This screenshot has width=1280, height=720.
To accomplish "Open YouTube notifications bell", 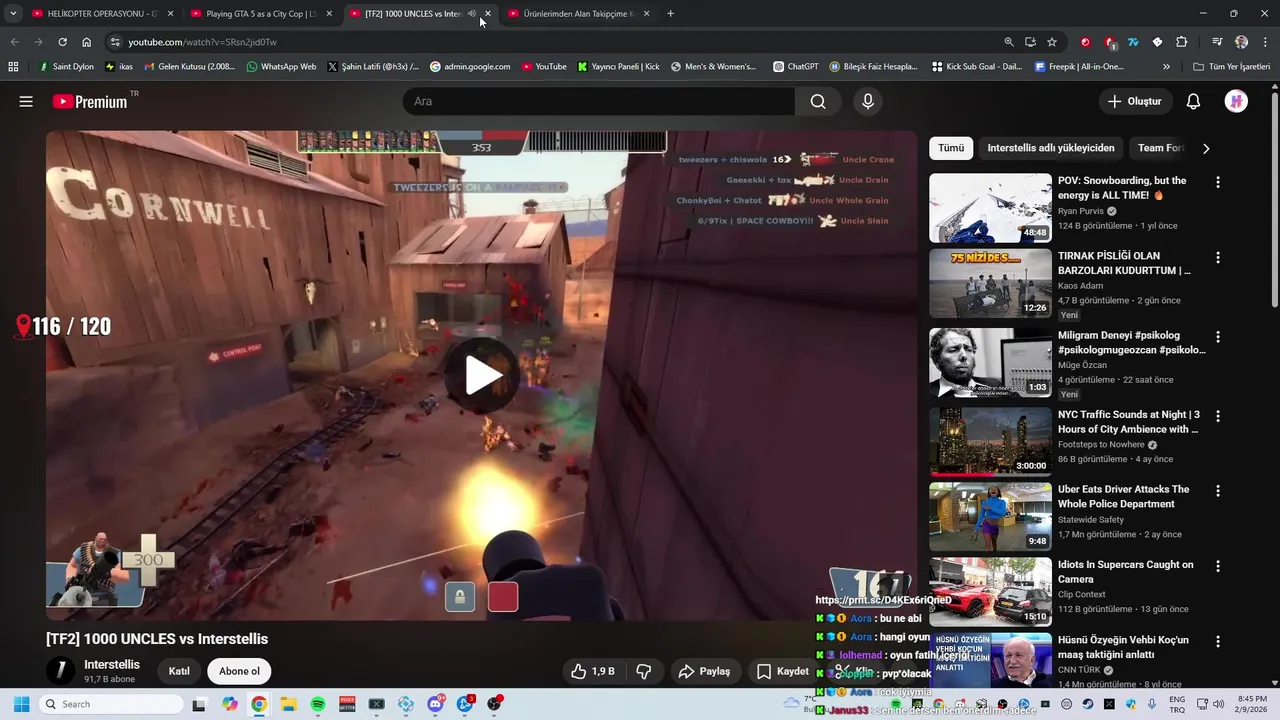I will click(x=1193, y=101).
